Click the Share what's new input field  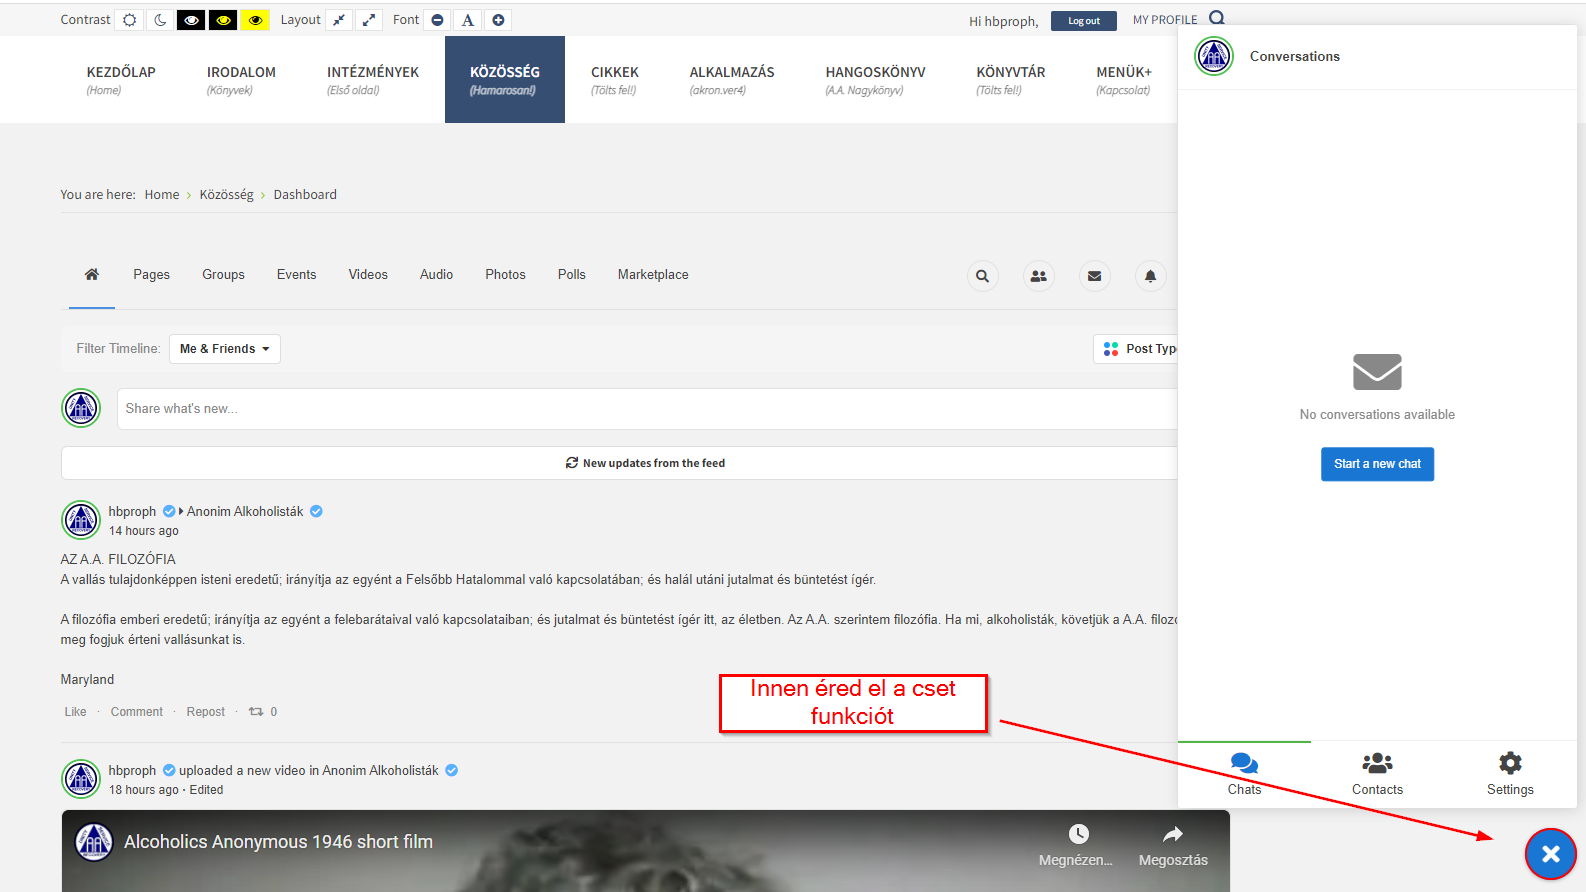tap(640, 409)
